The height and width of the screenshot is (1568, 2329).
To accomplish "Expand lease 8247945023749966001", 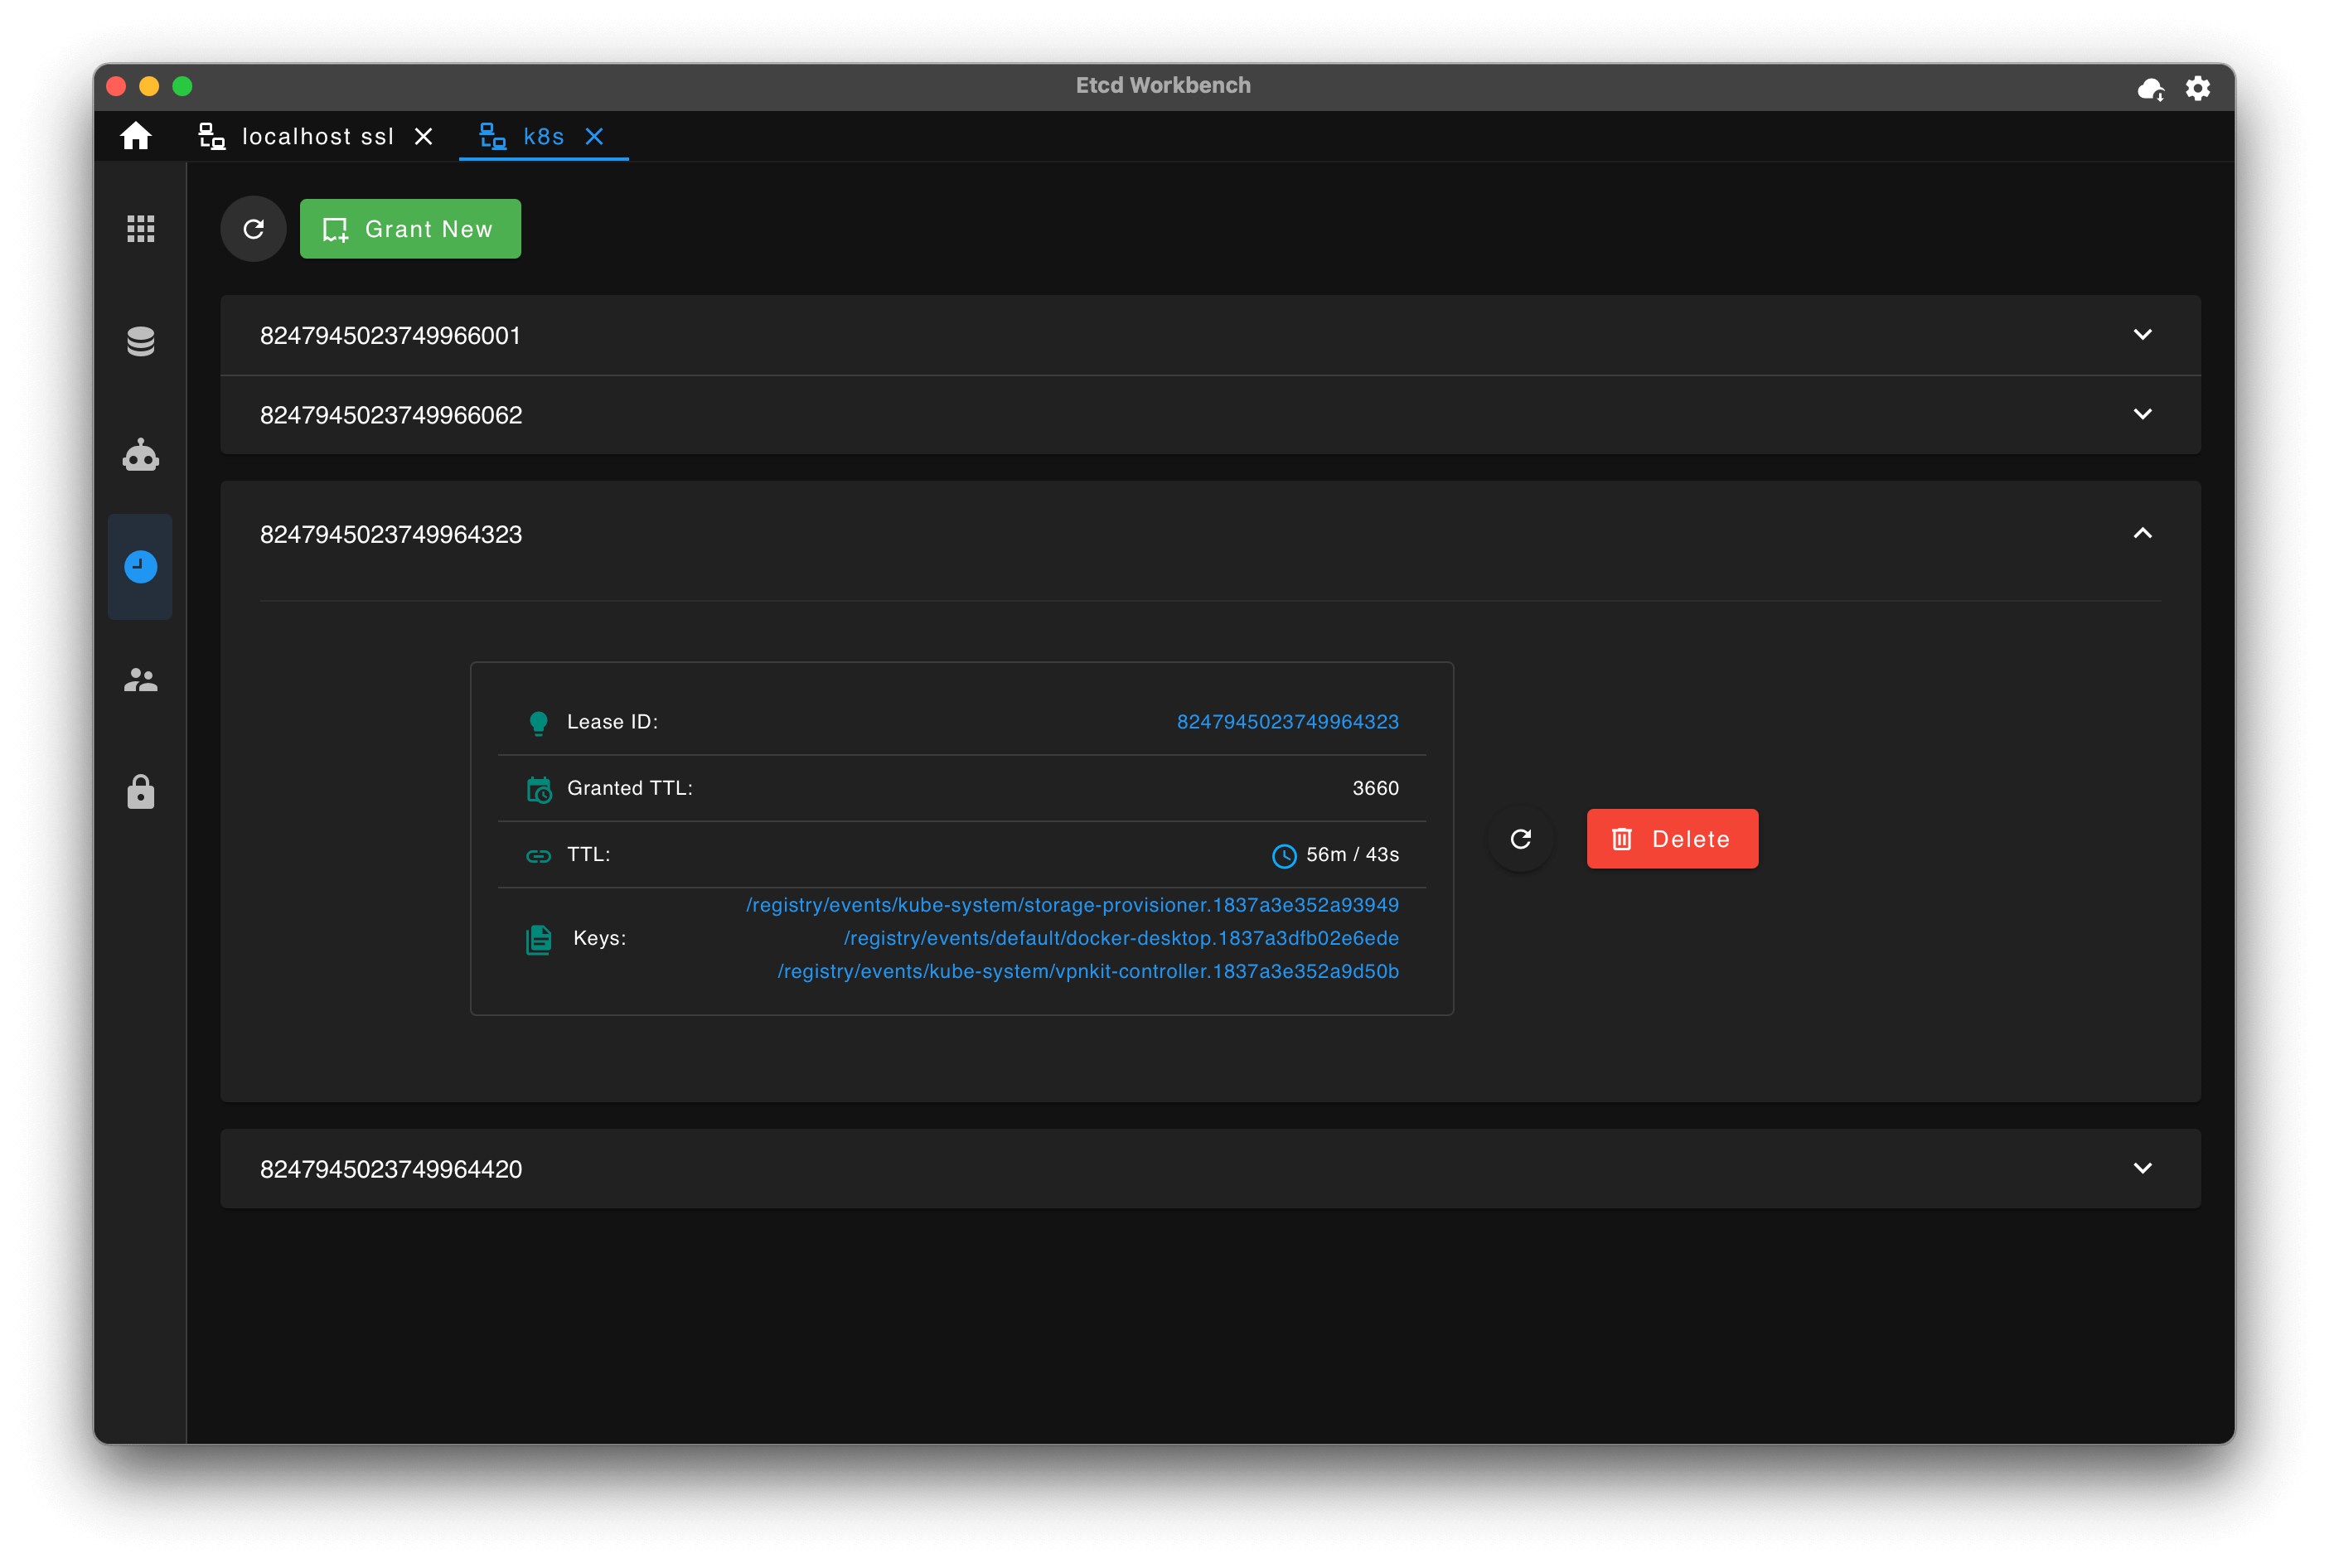I will 1210,335.
